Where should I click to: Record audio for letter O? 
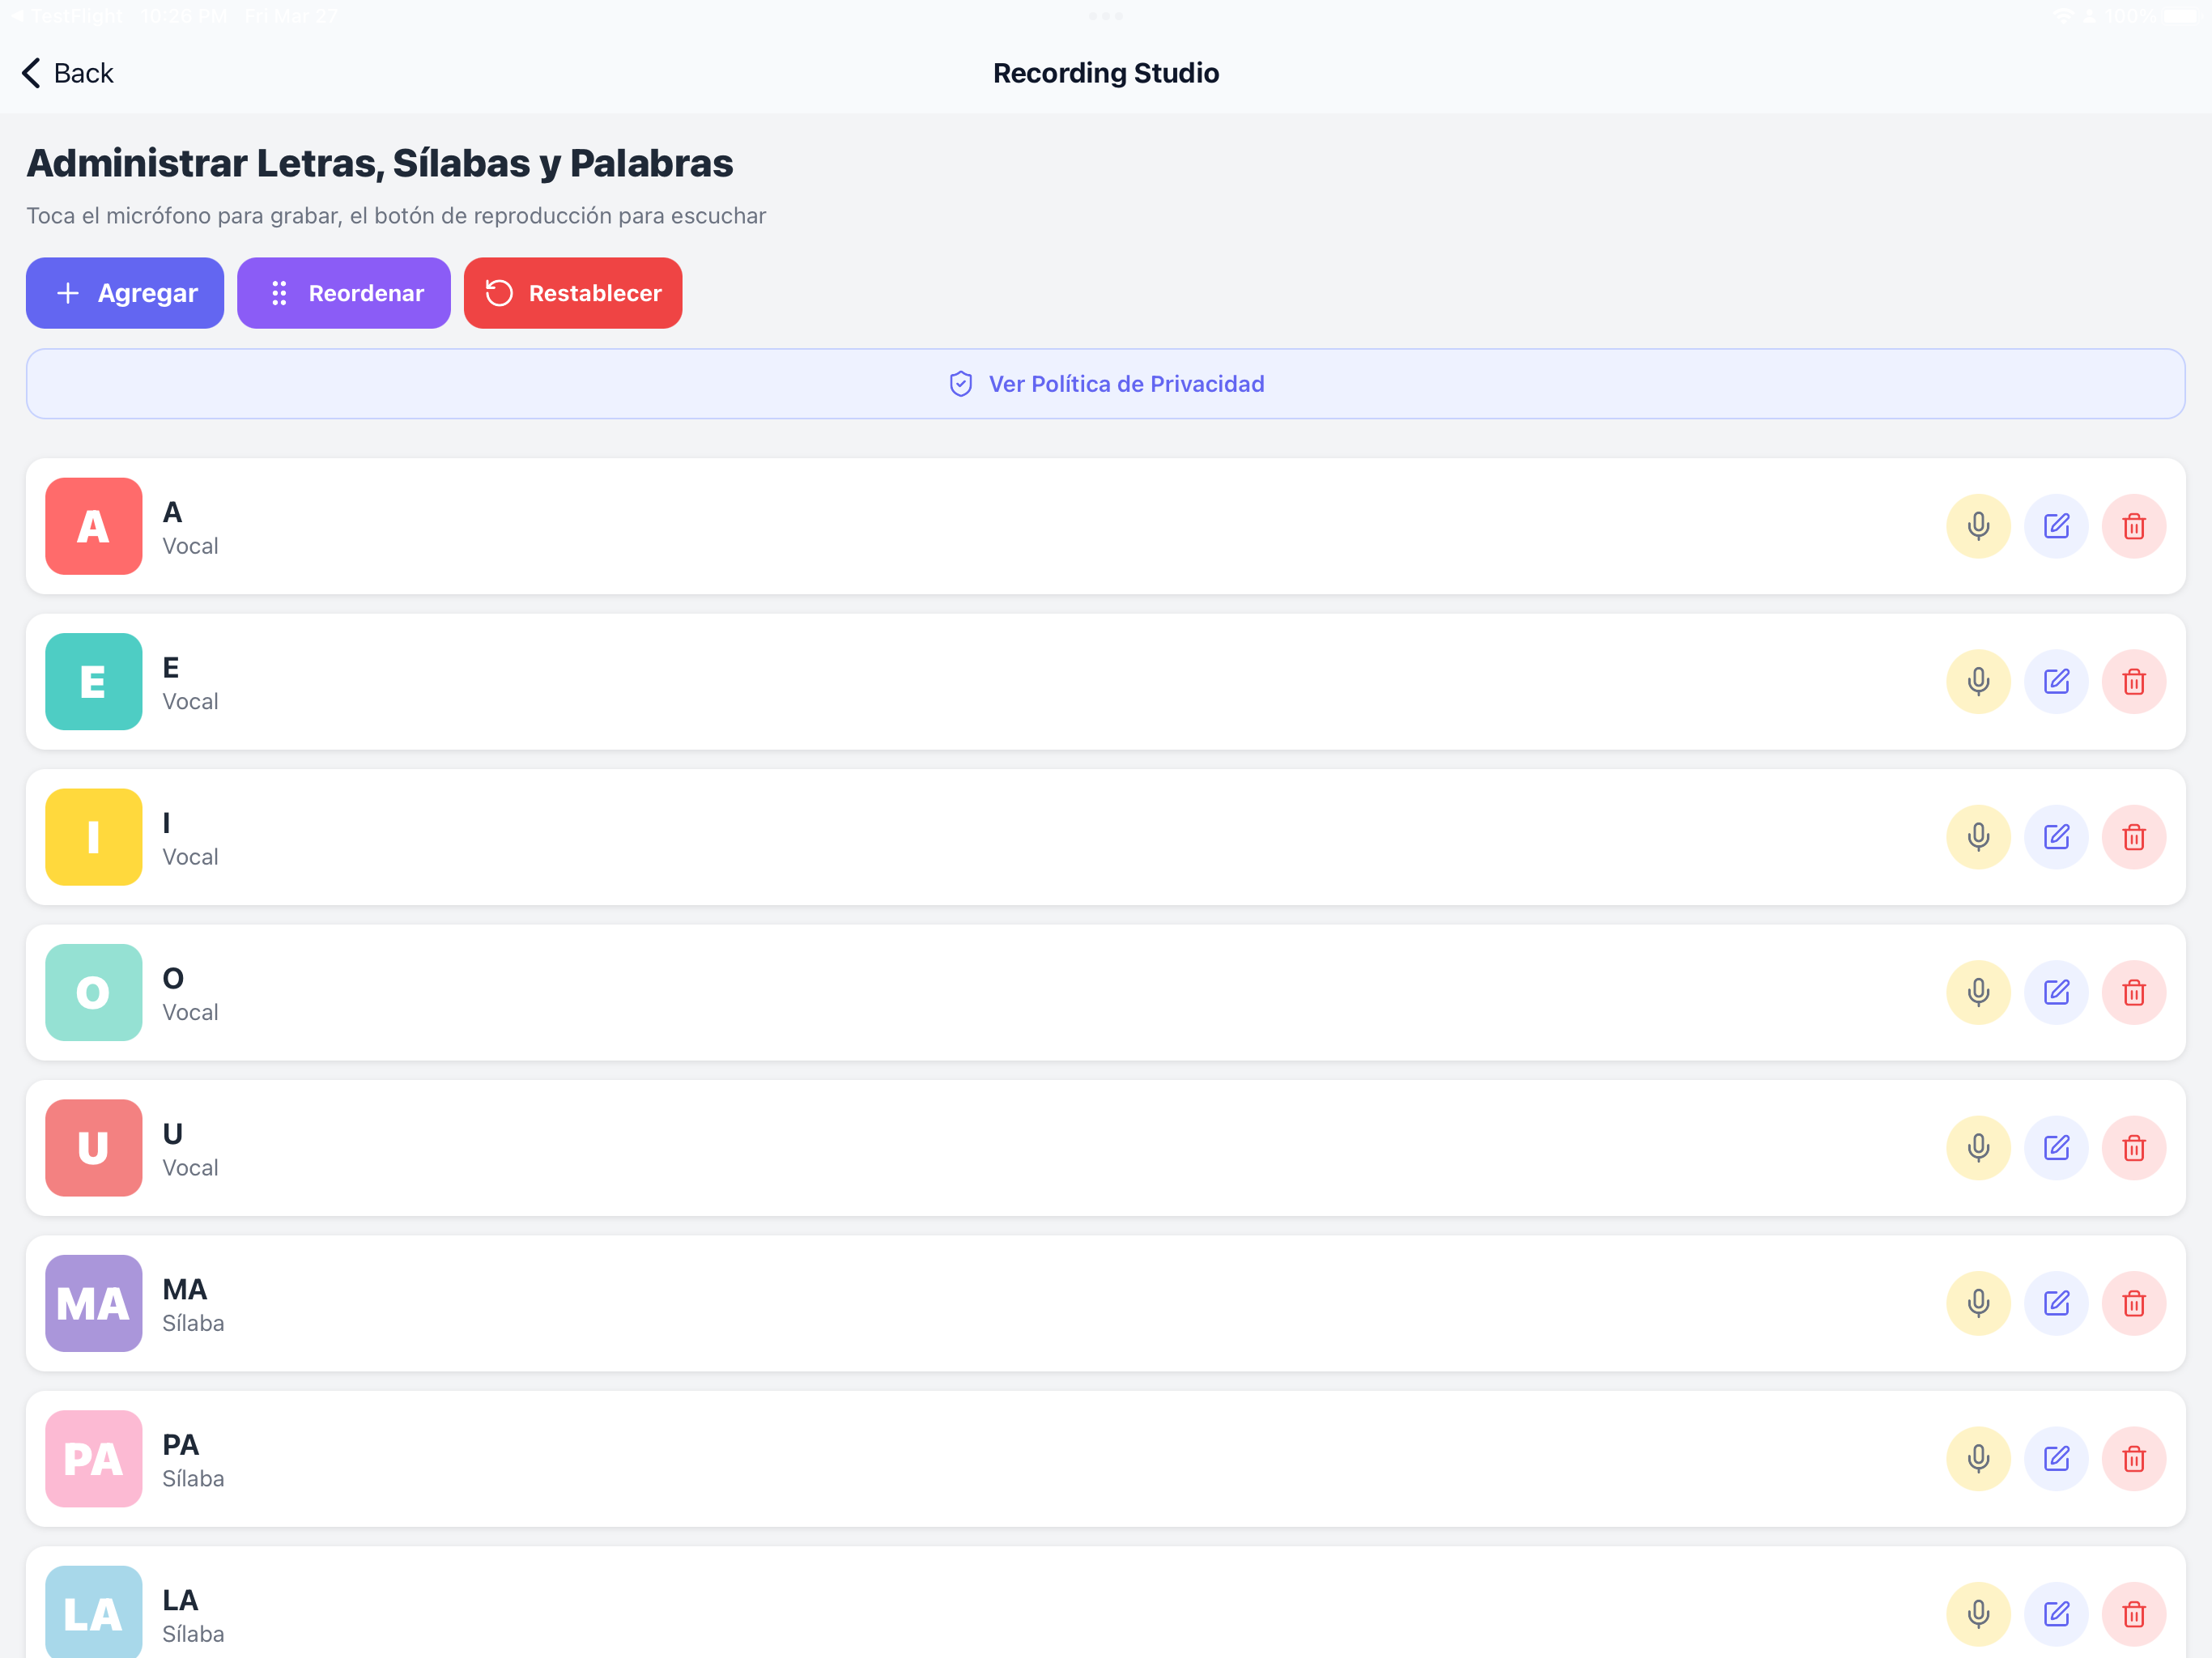point(1978,993)
